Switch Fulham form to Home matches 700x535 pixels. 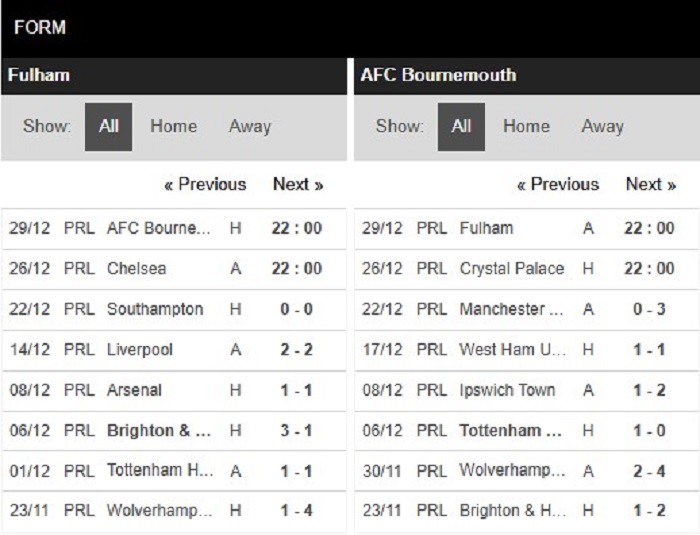point(174,126)
